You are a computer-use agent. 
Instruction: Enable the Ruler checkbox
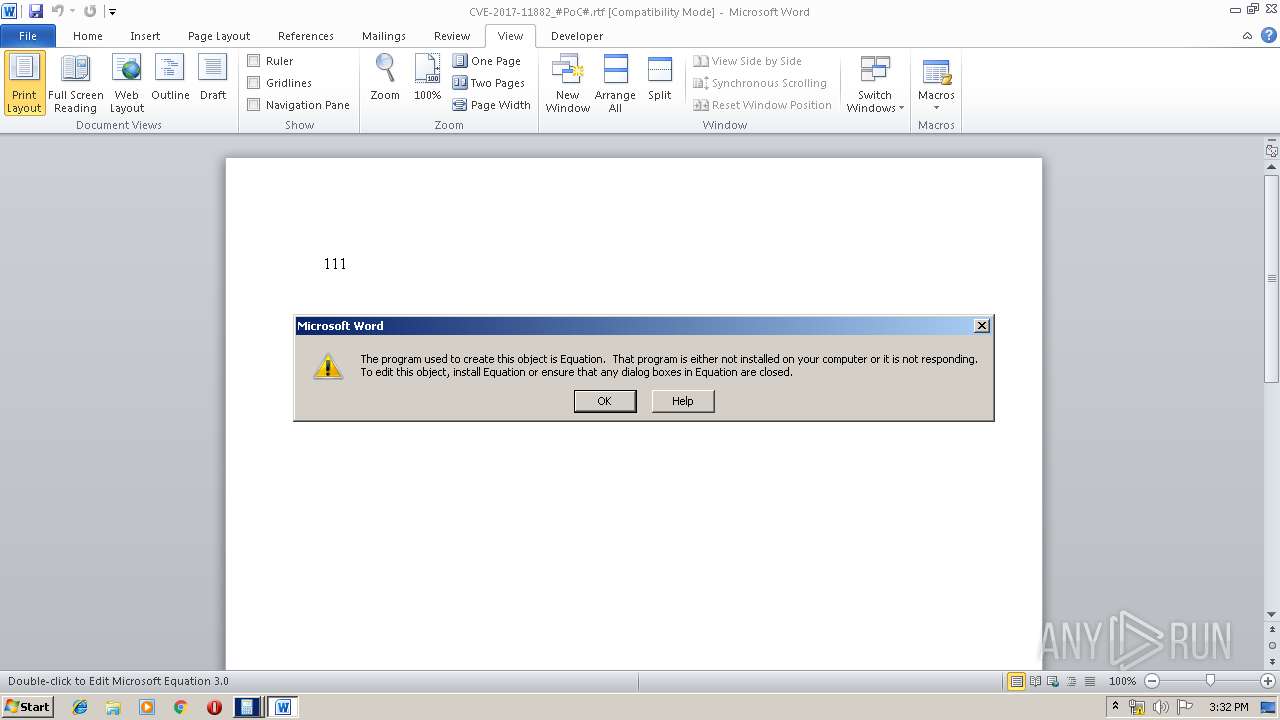(254, 61)
